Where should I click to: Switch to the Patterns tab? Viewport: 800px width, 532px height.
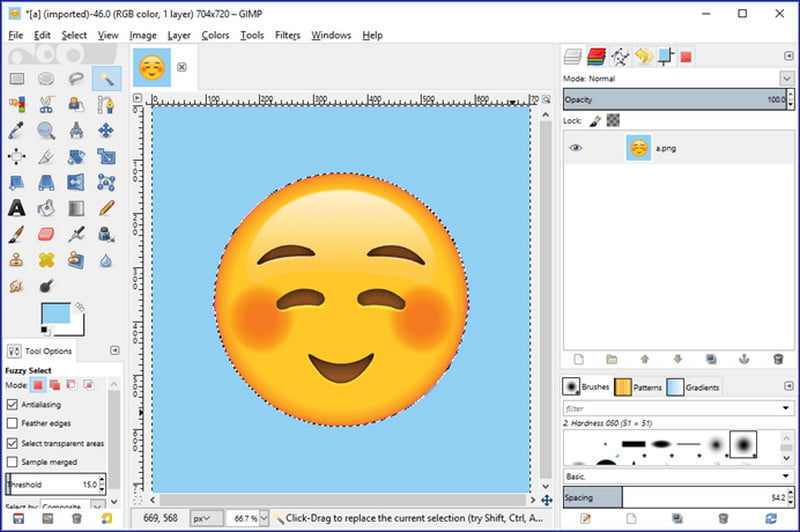(638, 387)
